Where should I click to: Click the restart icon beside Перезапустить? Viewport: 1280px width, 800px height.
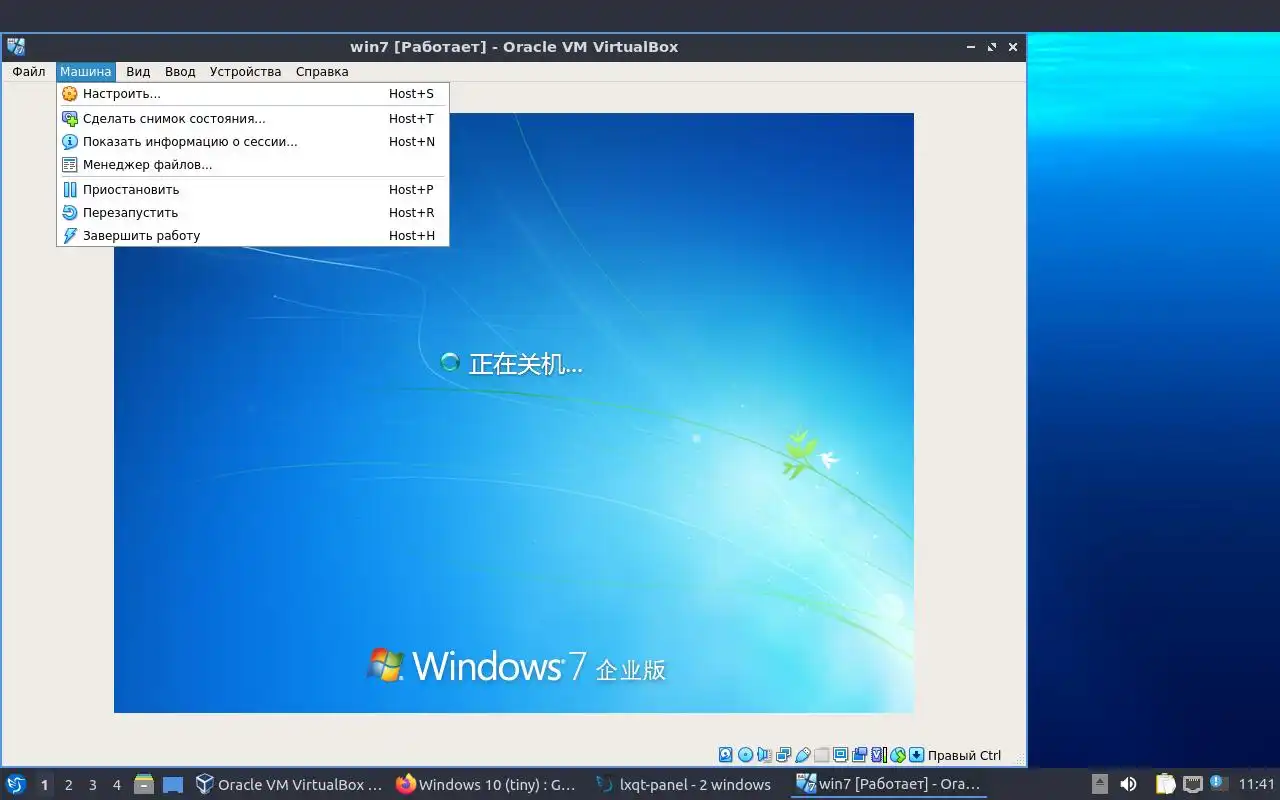(69, 212)
